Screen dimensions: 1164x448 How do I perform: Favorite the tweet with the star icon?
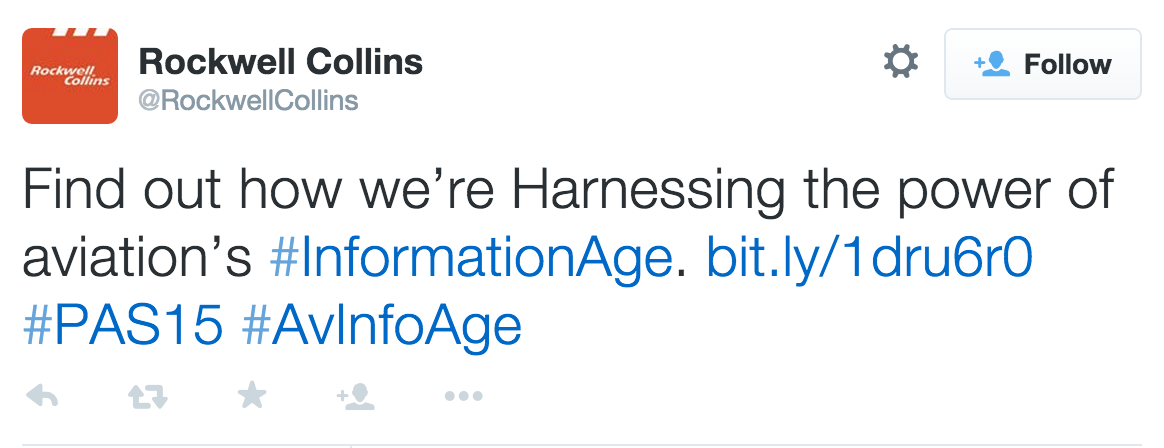click(252, 397)
